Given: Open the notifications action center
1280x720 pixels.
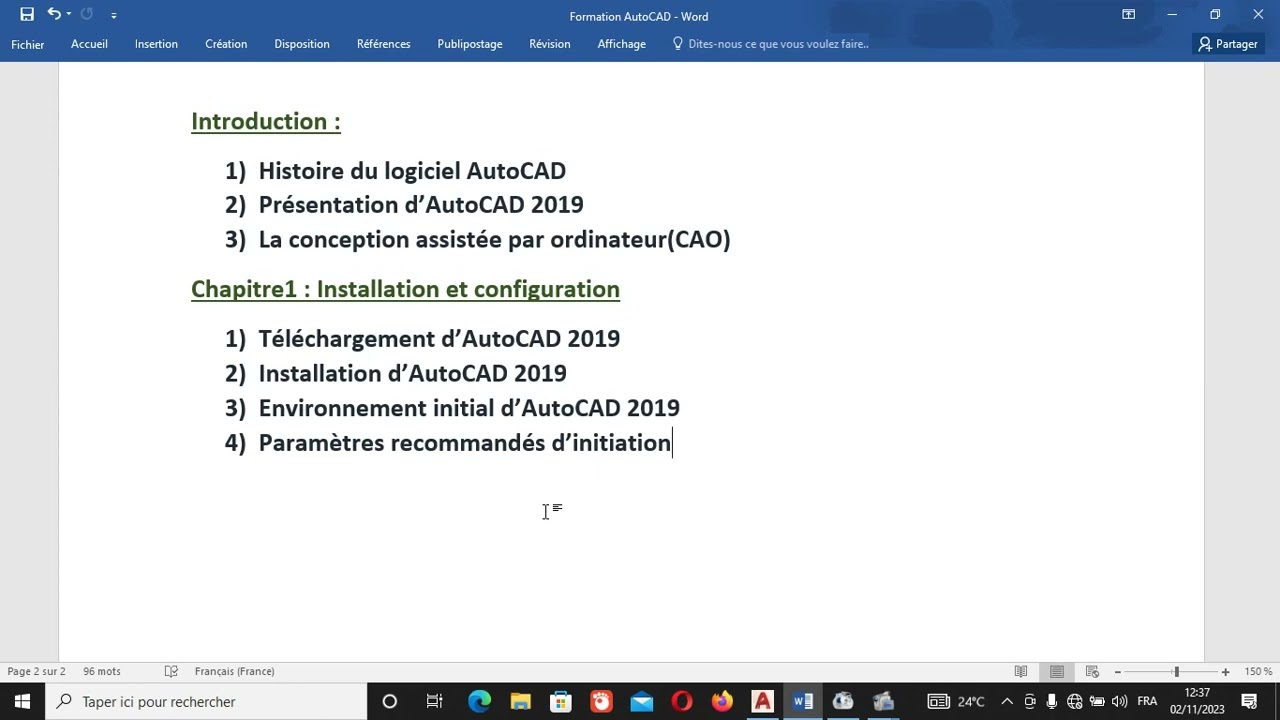Looking at the screenshot, I should tap(1249, 702).
